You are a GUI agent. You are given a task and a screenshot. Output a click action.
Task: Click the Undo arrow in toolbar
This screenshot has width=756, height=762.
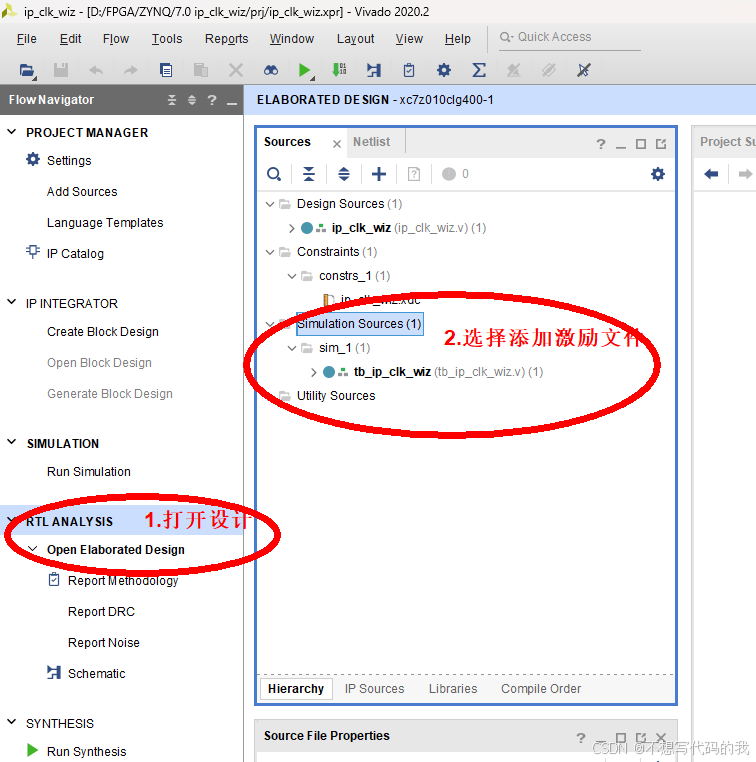[x=96, y=70]
